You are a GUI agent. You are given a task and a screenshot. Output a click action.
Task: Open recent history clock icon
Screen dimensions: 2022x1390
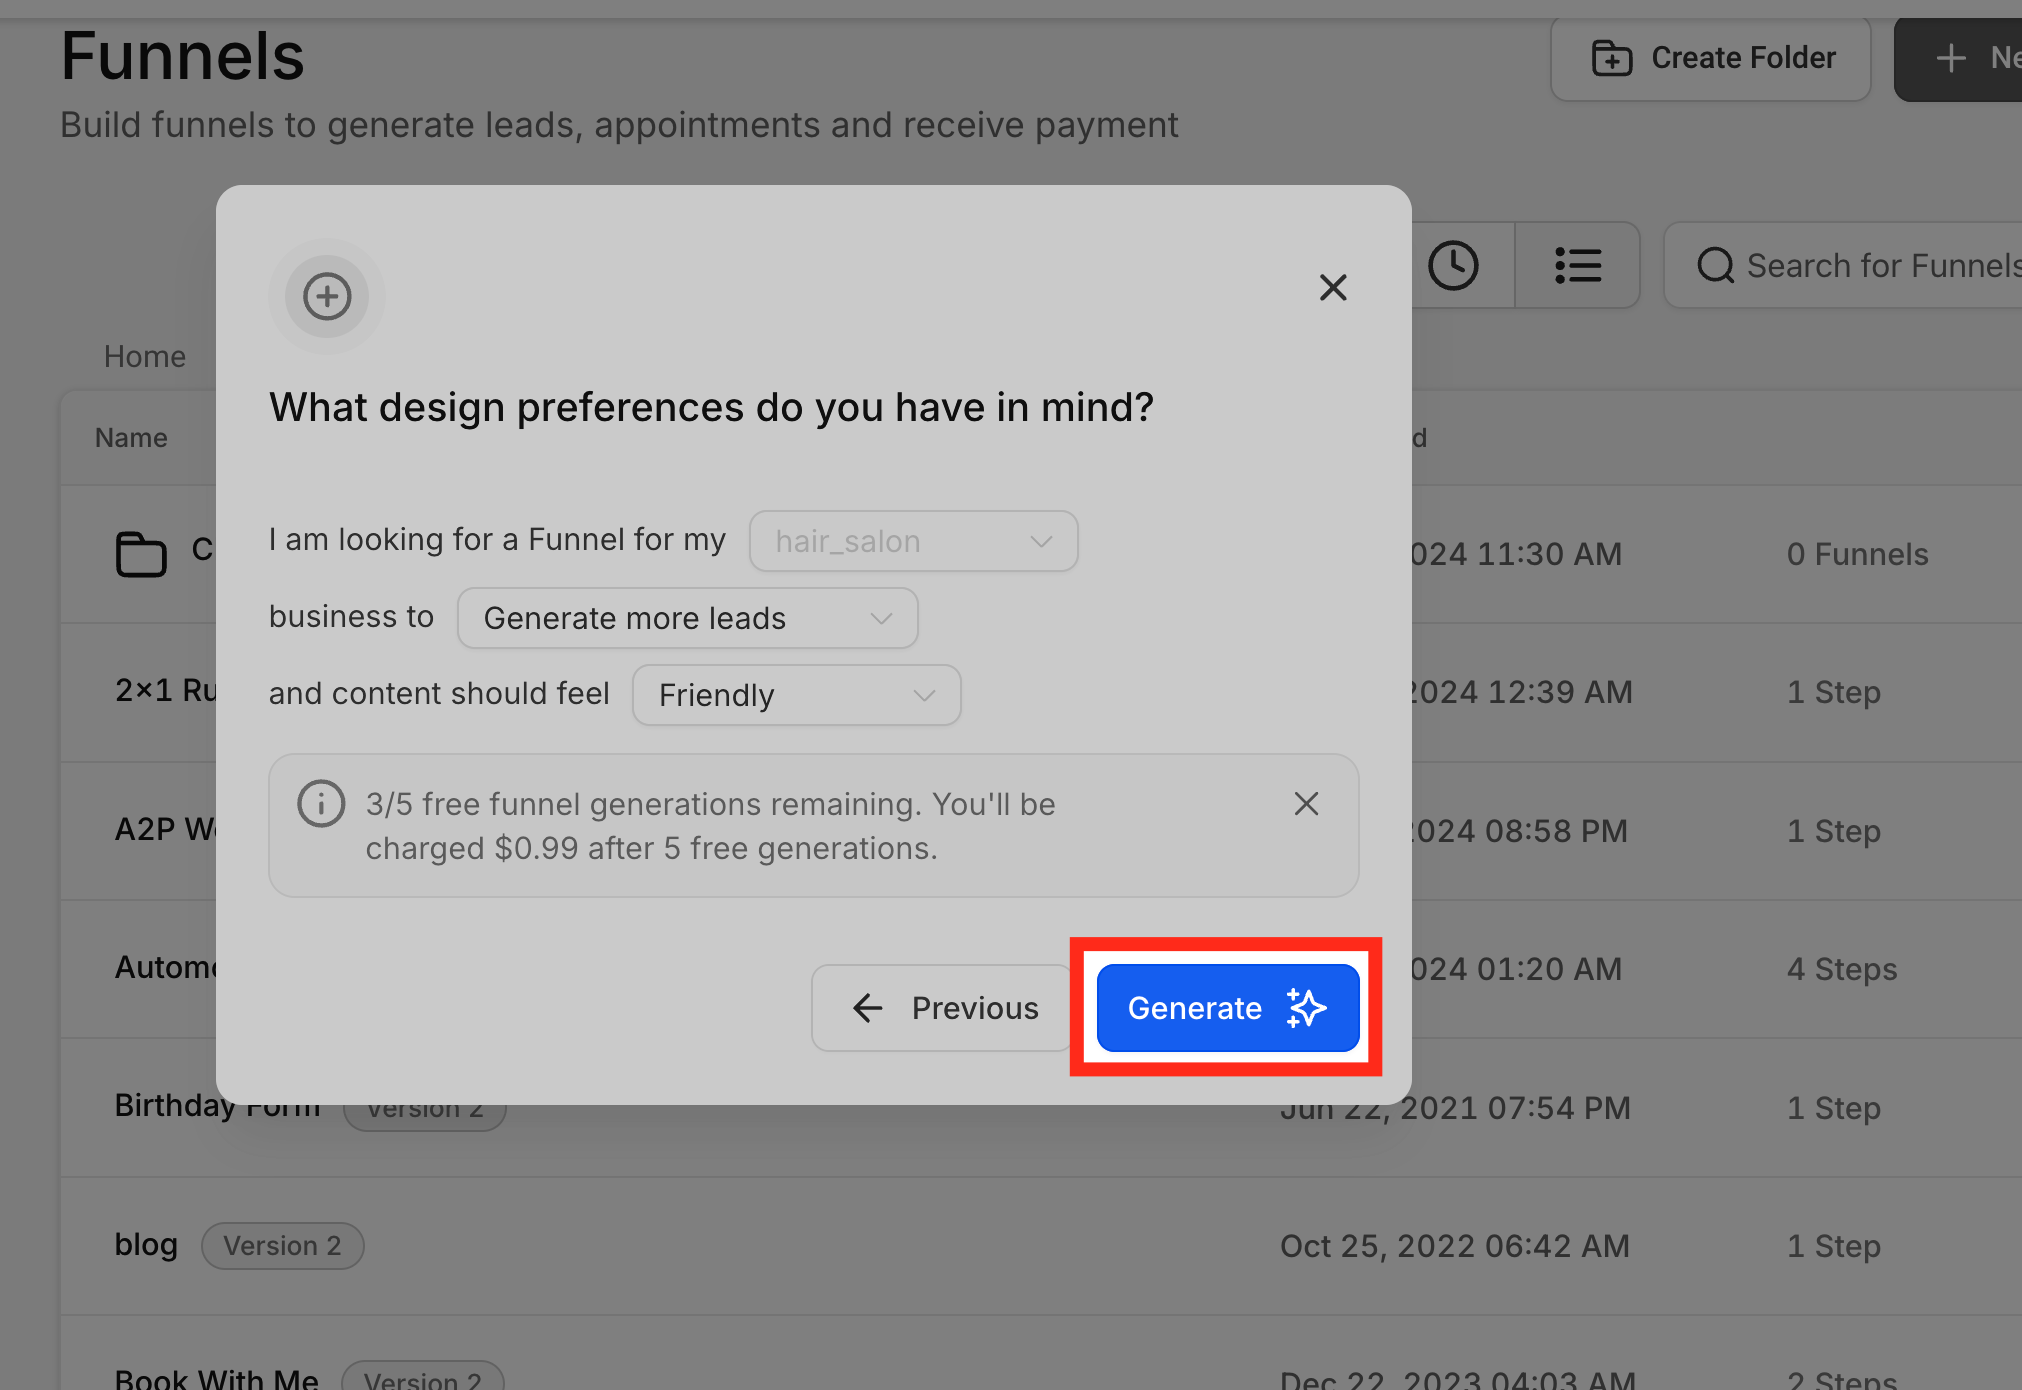(x=1453, y=266)
